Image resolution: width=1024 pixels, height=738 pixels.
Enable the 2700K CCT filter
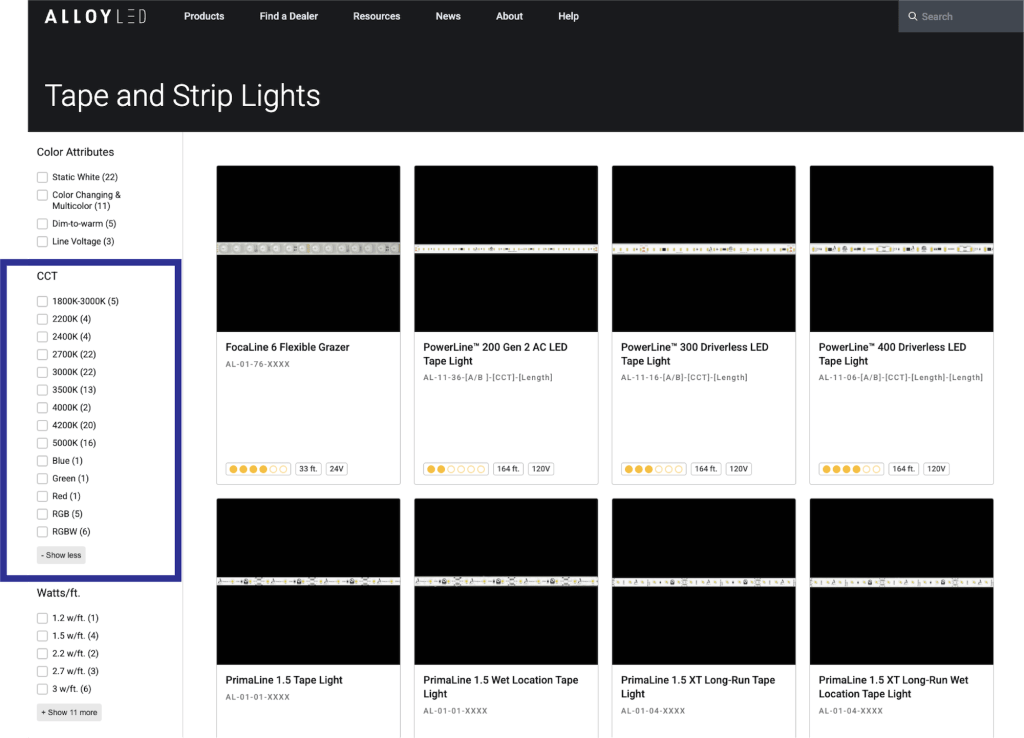(x=43, y=354)
